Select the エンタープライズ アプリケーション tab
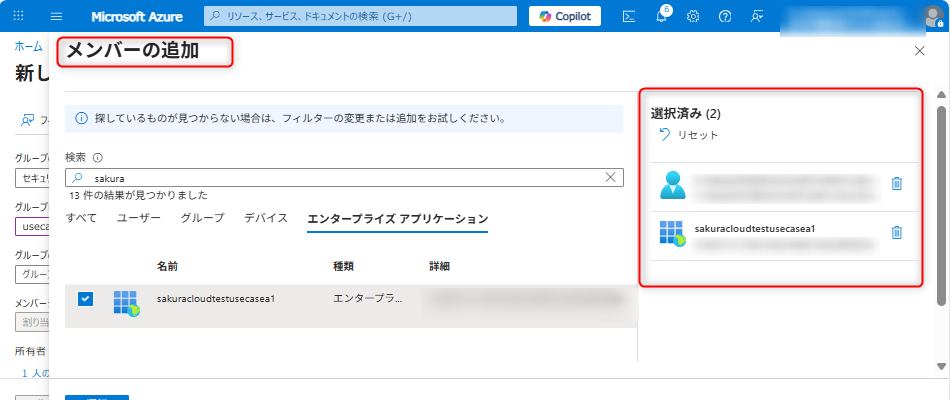950x400 pixels. coord(397,219)
